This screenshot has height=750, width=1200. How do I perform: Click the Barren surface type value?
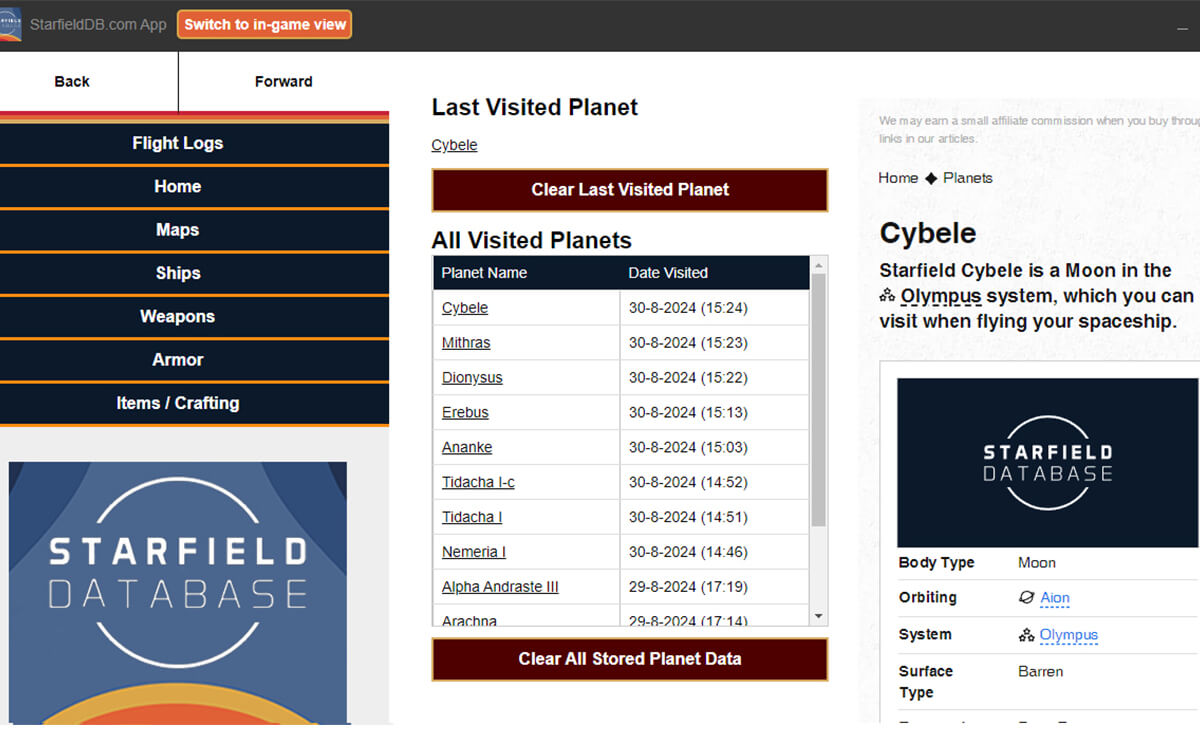click(1041, 671)
